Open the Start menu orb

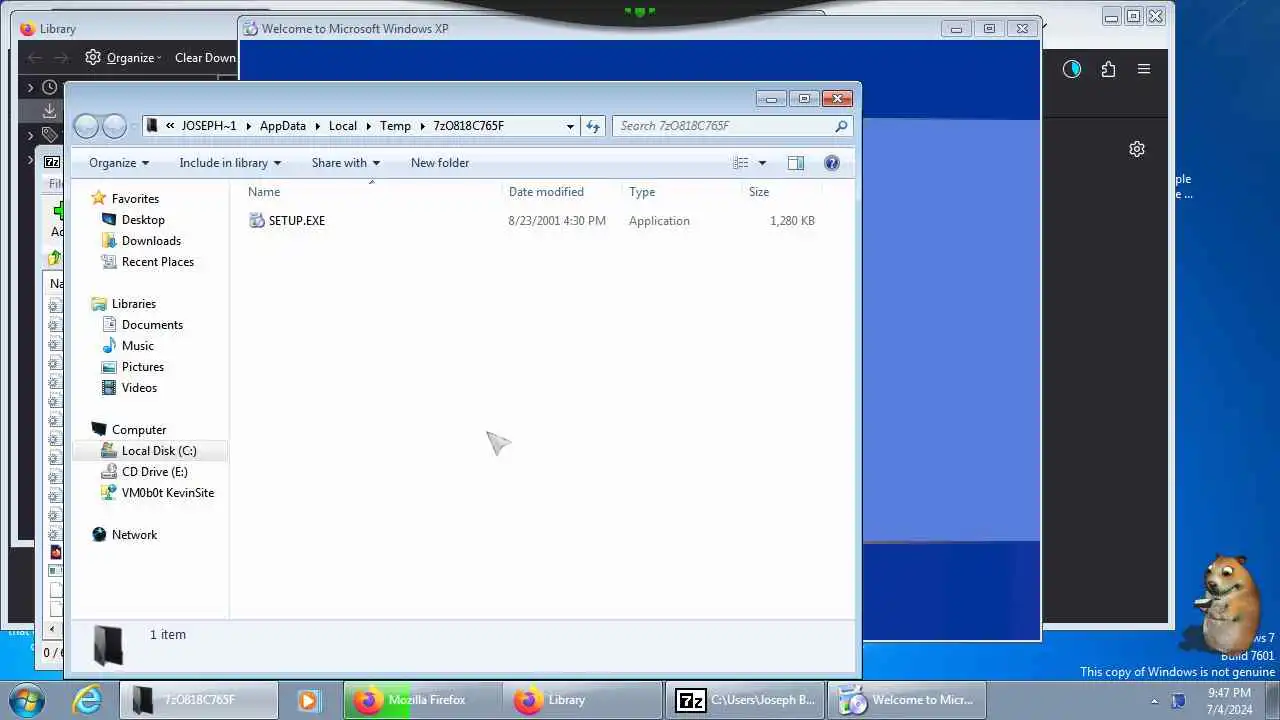(x=26, y=700)
